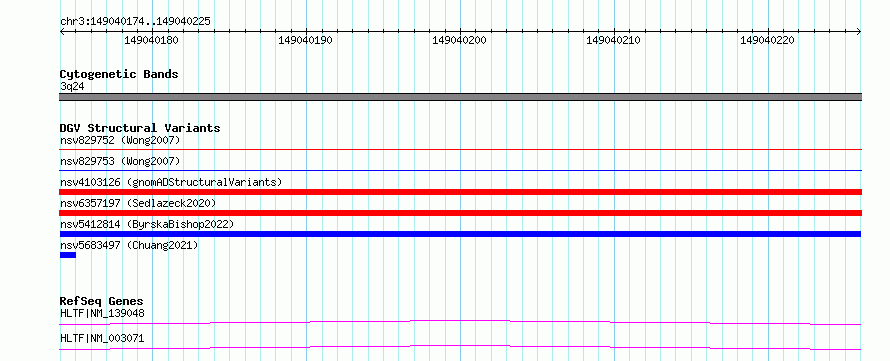
Task: Select the magenta HLTF|NM_003071 gene line
Action: pos(460,347)
